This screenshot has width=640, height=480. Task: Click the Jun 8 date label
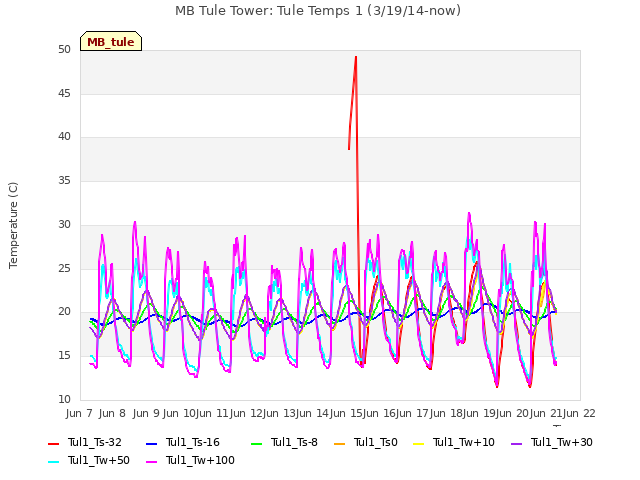112,413
